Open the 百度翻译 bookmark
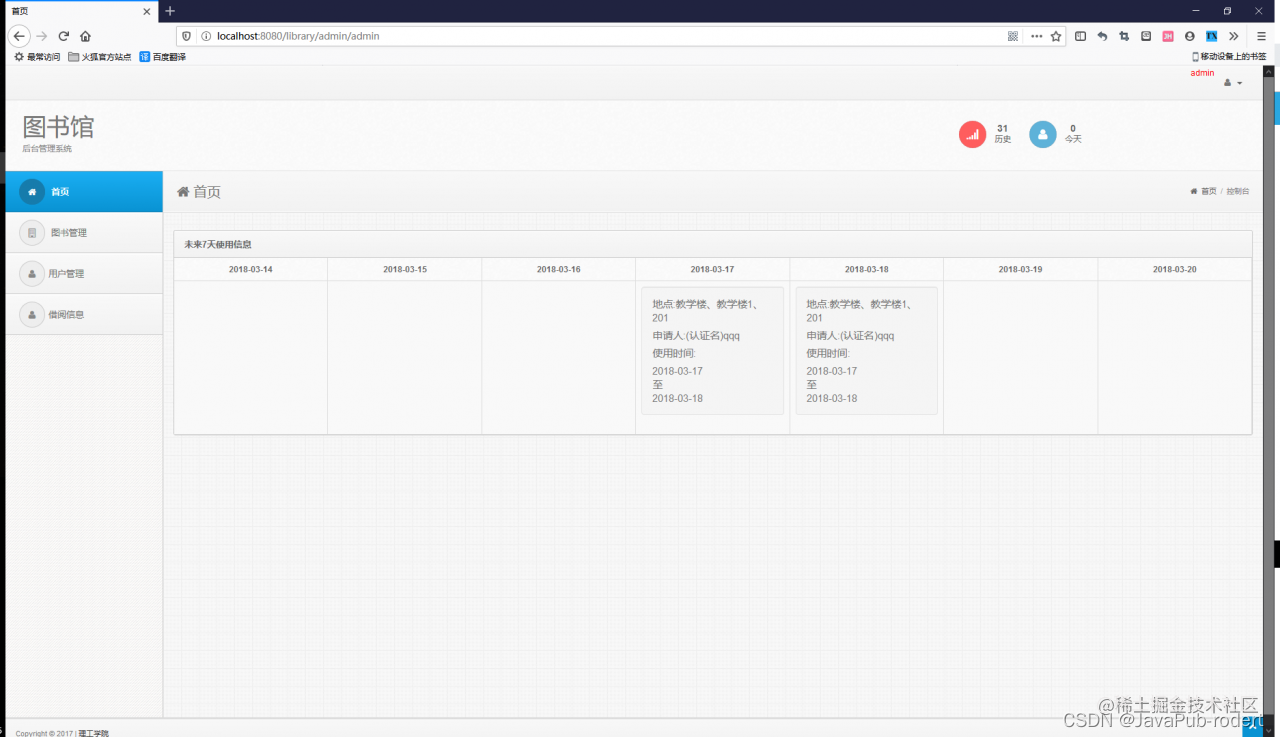Viewport: 1280px width, 737px height. point(162,57)
